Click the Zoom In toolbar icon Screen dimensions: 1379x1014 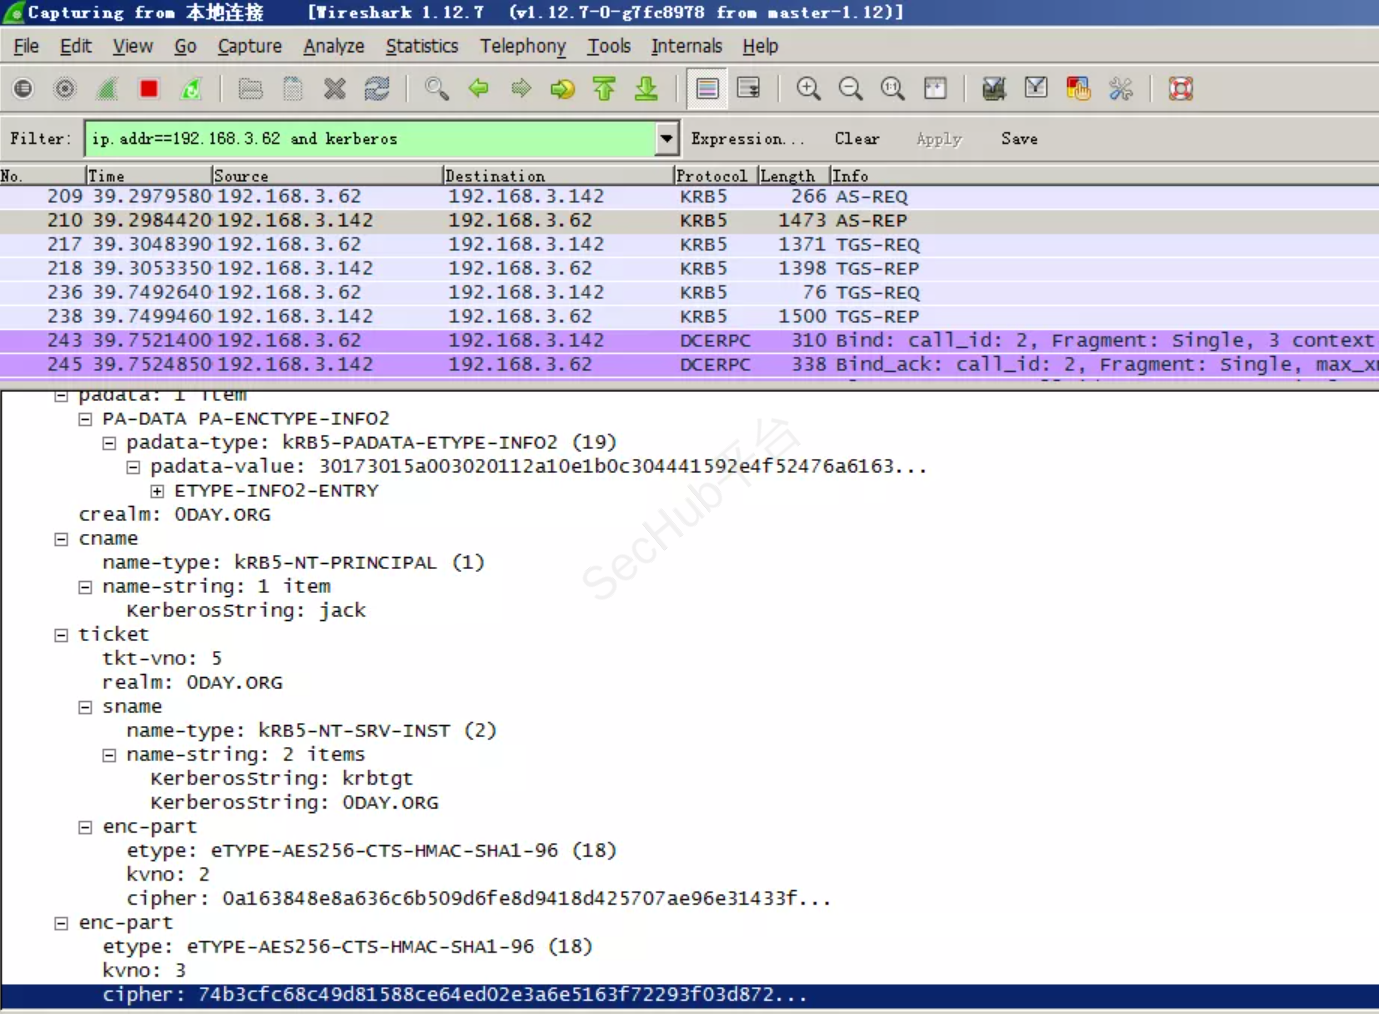808,89
